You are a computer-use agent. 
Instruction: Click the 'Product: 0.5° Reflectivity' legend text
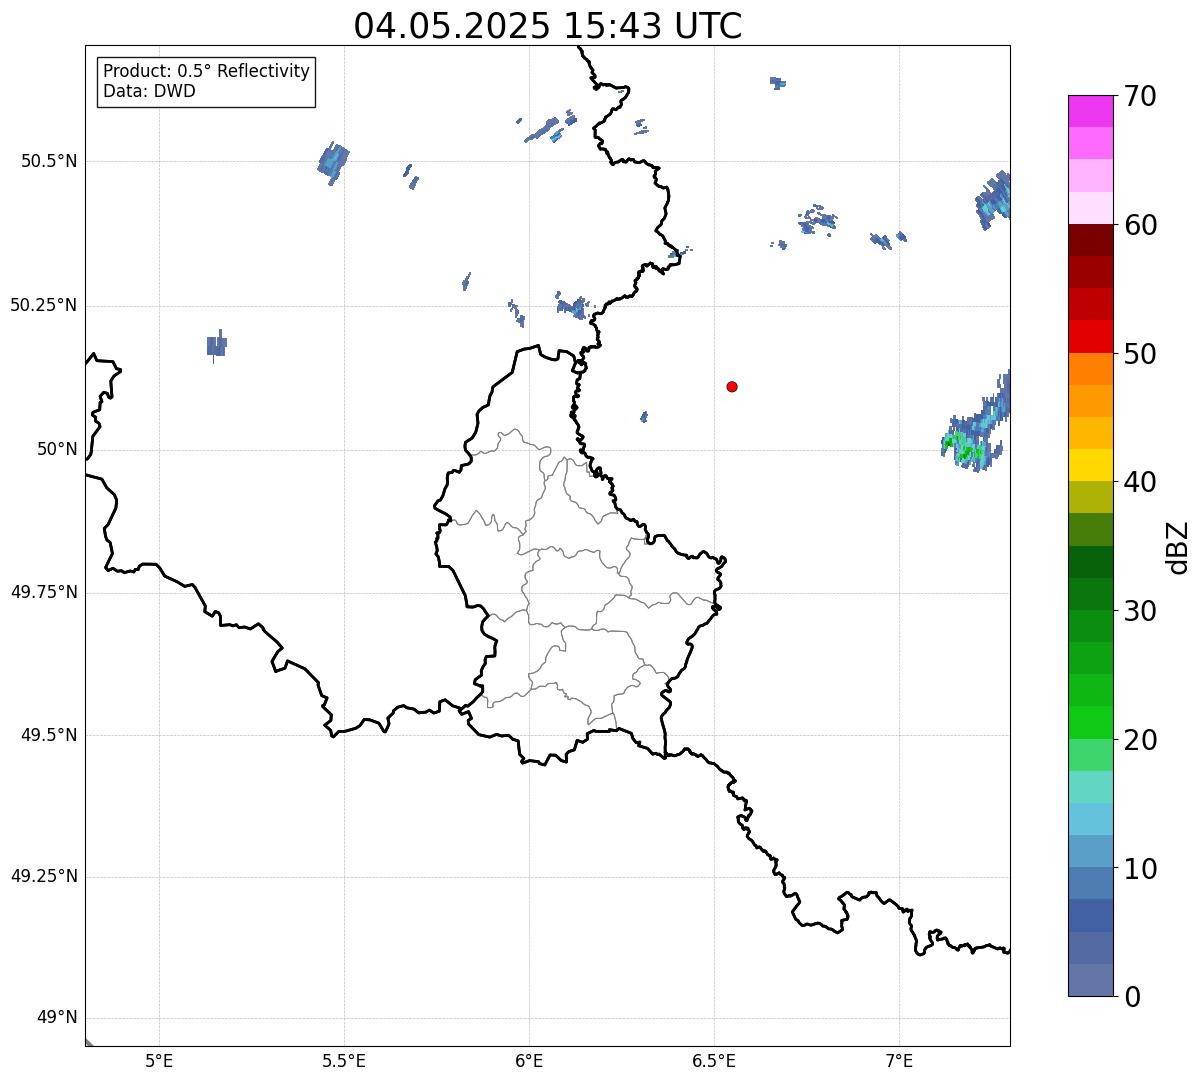pyautogui.click(x=207, y=71)
